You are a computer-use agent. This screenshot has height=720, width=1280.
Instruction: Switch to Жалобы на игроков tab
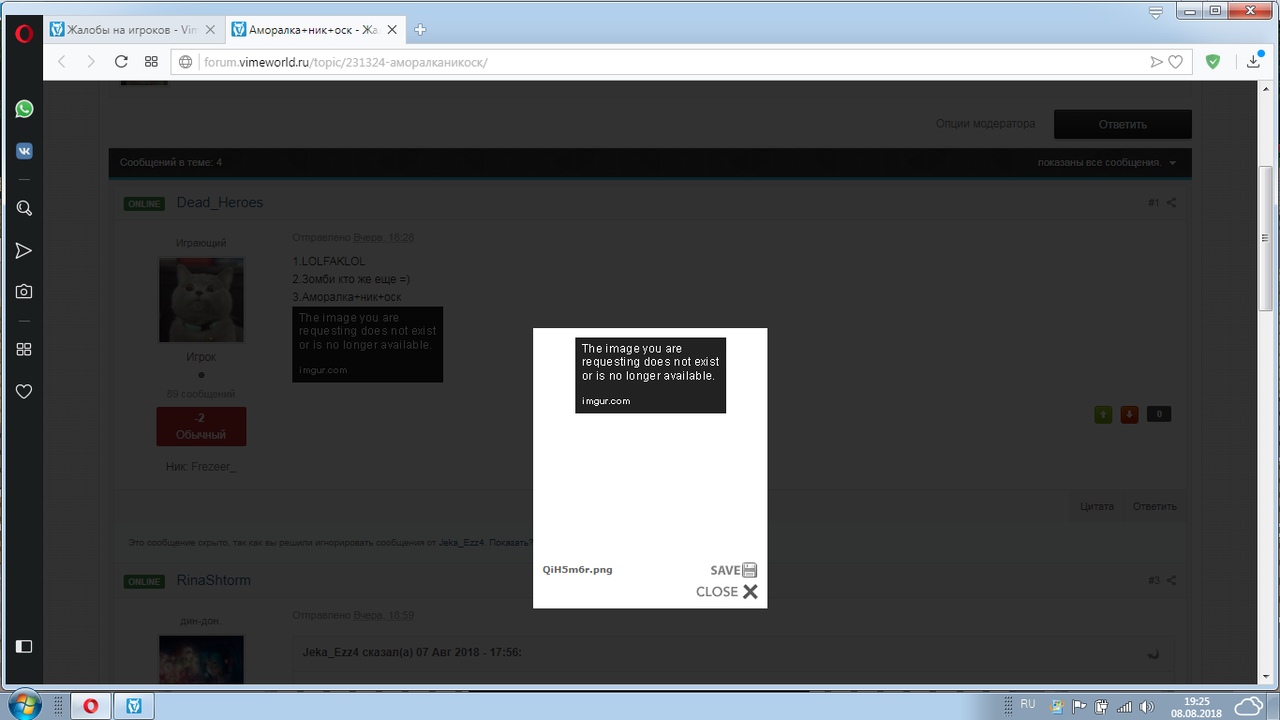point(132,30)
